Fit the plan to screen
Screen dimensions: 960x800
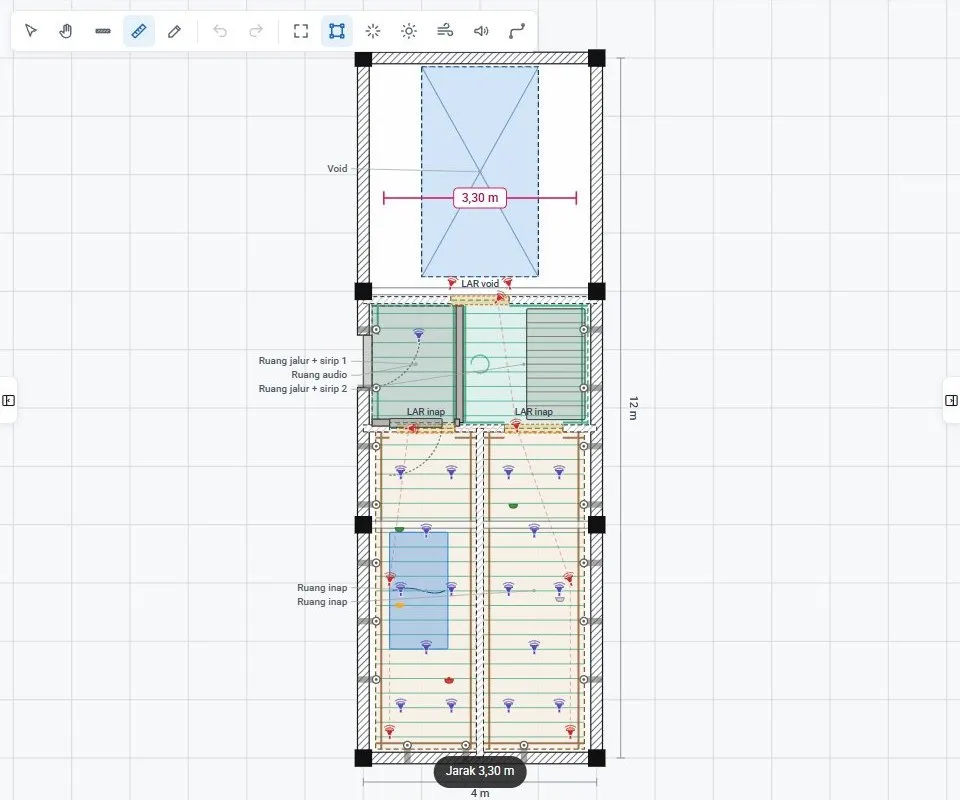coord(301,31)
